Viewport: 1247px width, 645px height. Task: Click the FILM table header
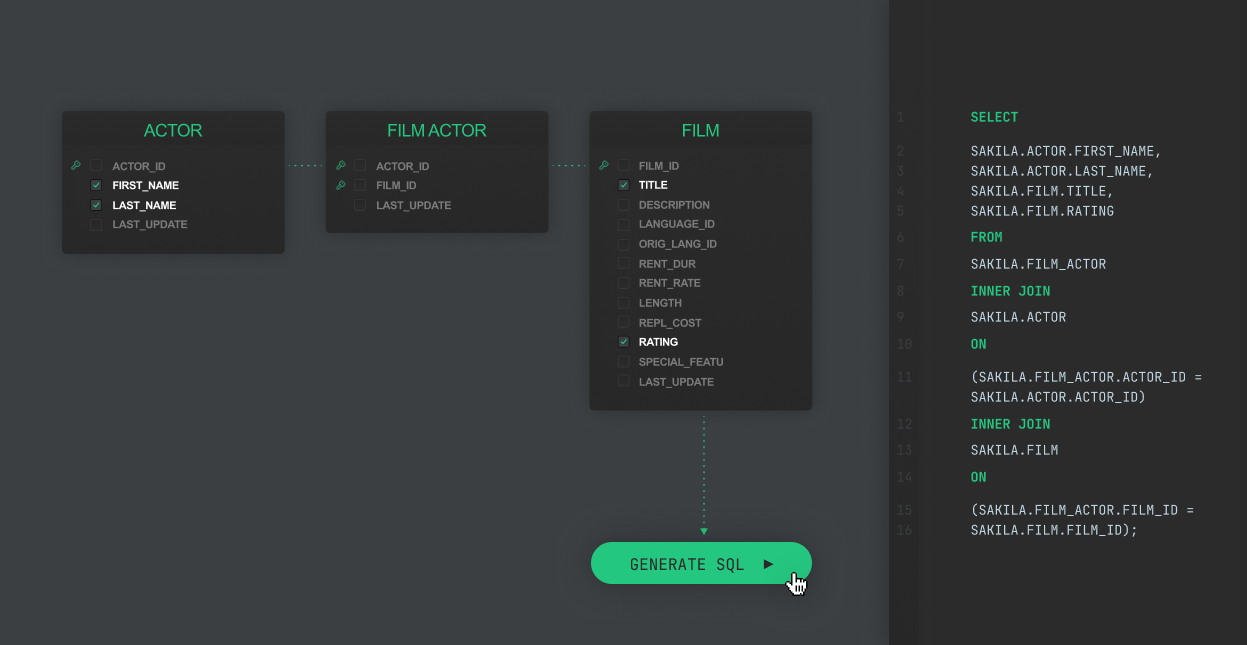click(700, 130)
